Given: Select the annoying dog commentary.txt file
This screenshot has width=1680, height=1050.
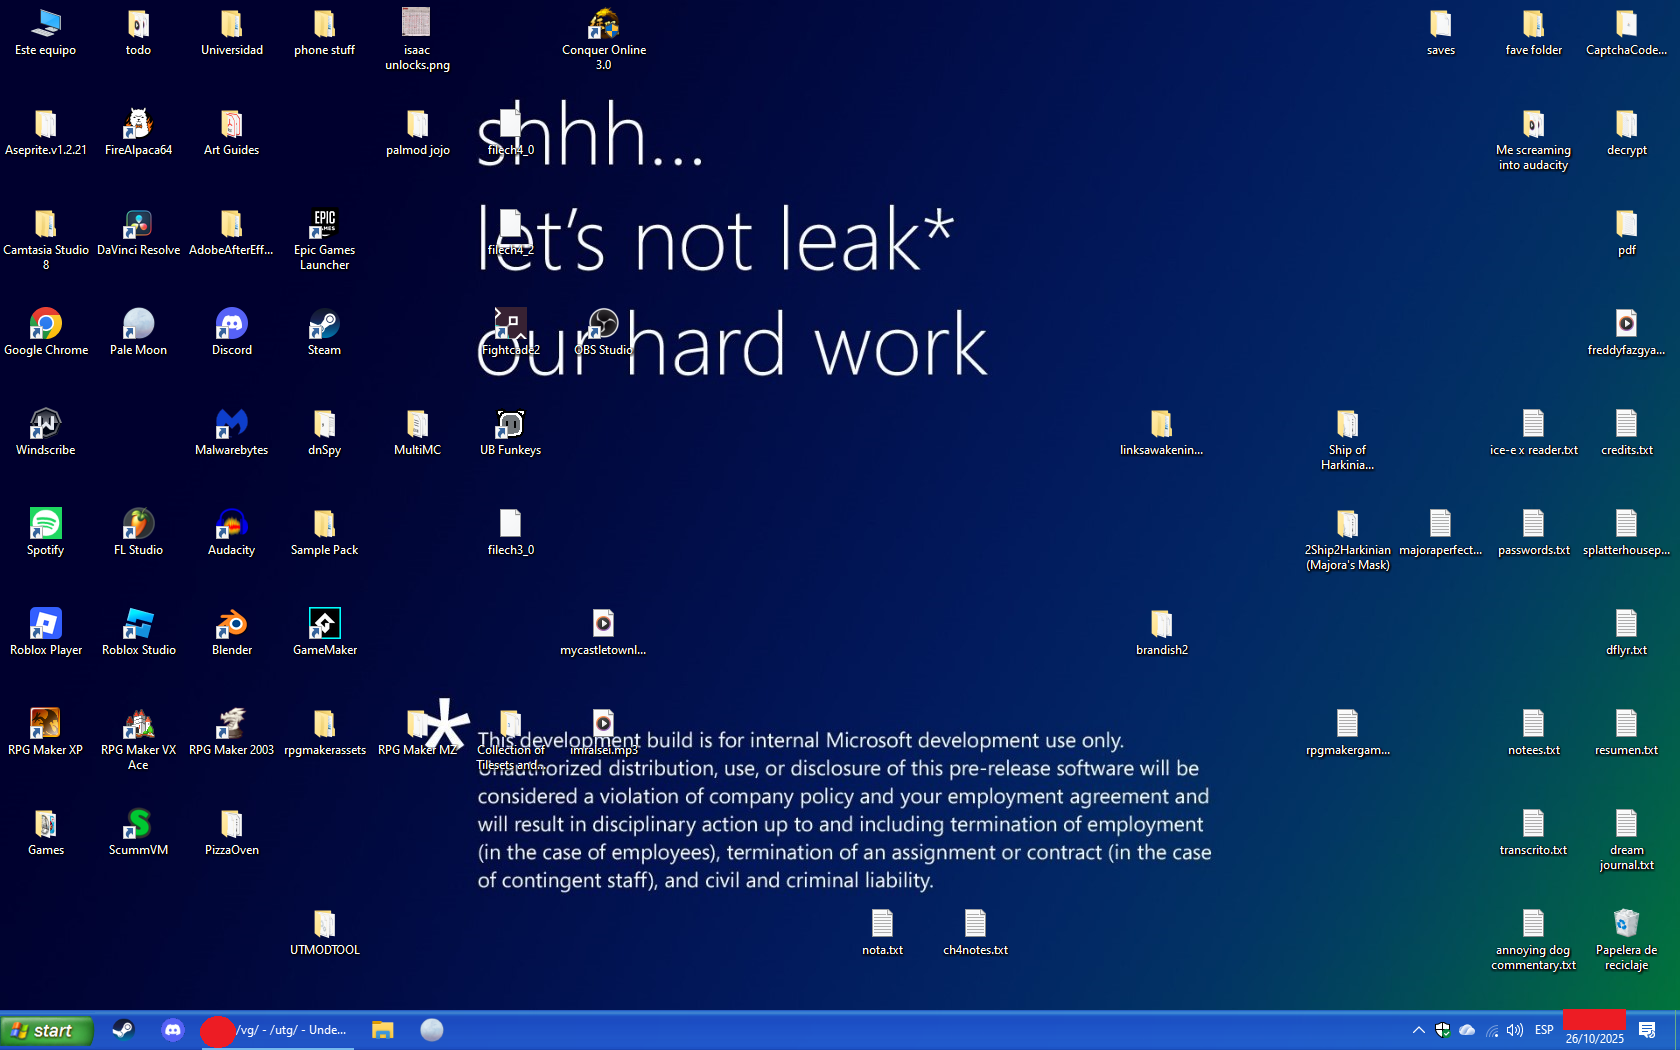Looking at the screenshot, I should click(1533, 939).
